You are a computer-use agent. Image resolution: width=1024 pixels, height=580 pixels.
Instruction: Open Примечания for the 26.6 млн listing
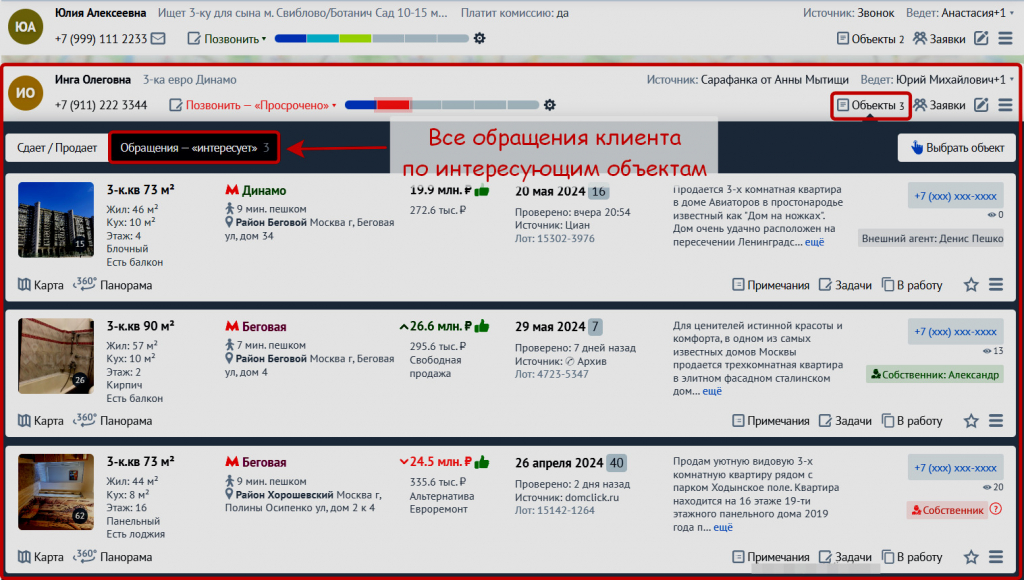click(771, 421)
